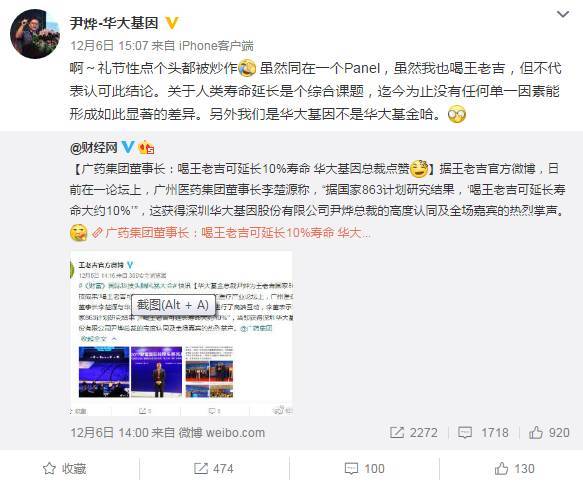Viewport: 583px width, 483px height.
Task: Open original post comments showing 1718
Action: [483, 432]
